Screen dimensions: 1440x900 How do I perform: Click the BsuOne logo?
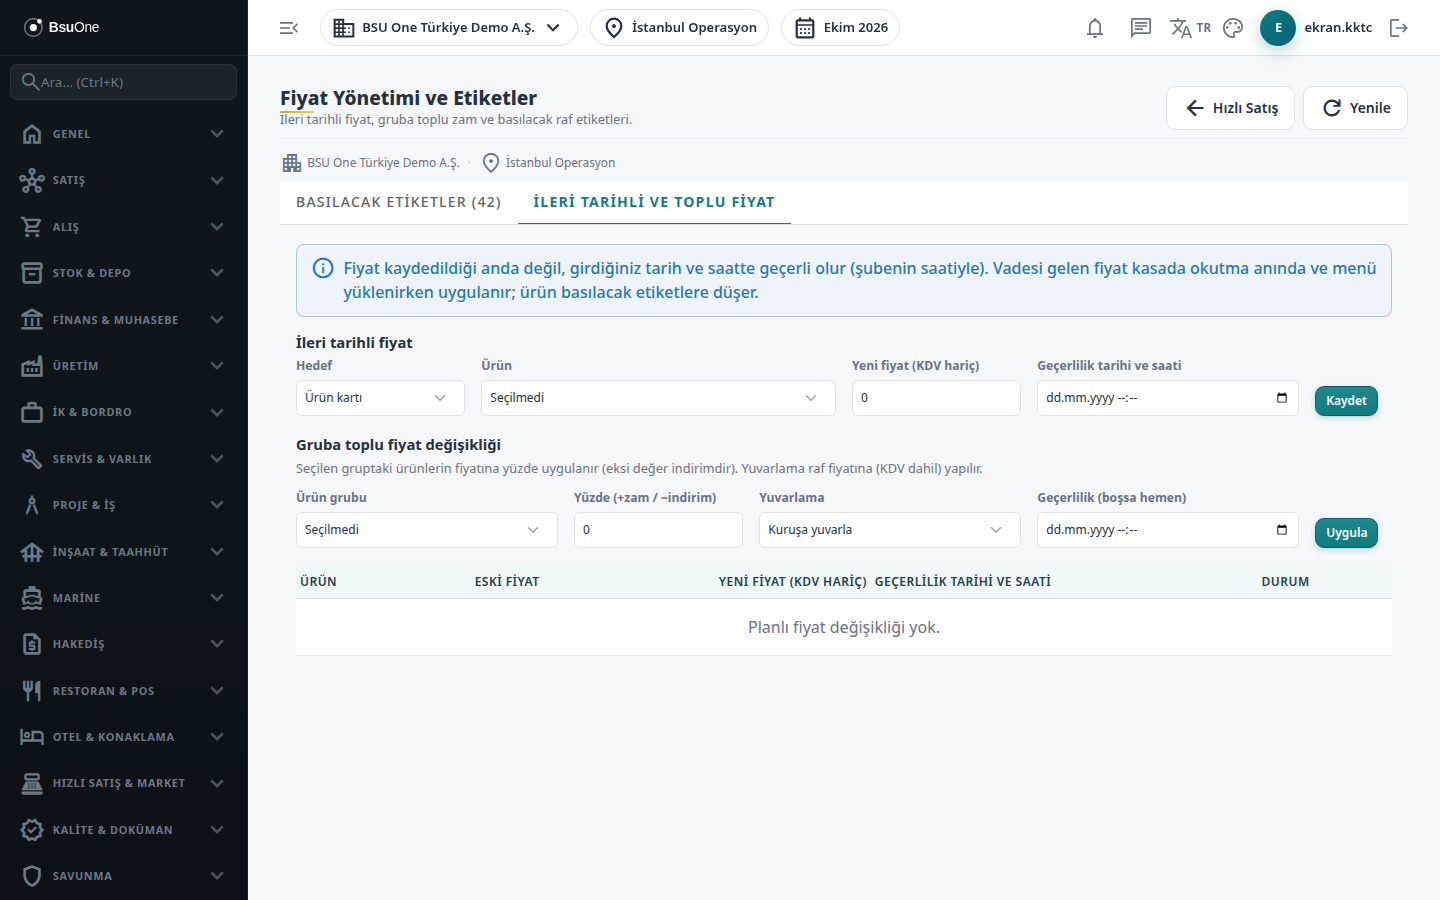[62, 27]
